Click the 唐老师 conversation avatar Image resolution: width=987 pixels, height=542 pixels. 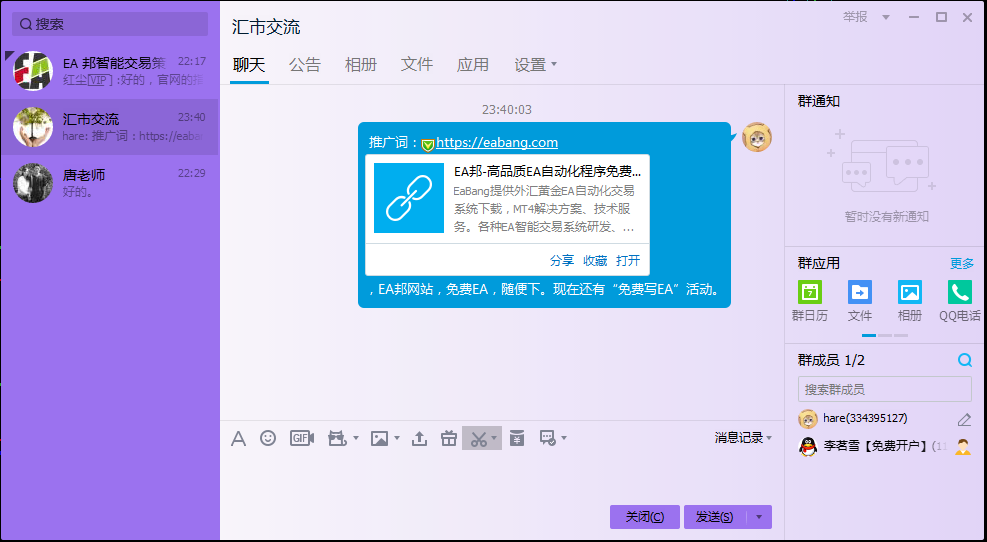tap(33, 183)
